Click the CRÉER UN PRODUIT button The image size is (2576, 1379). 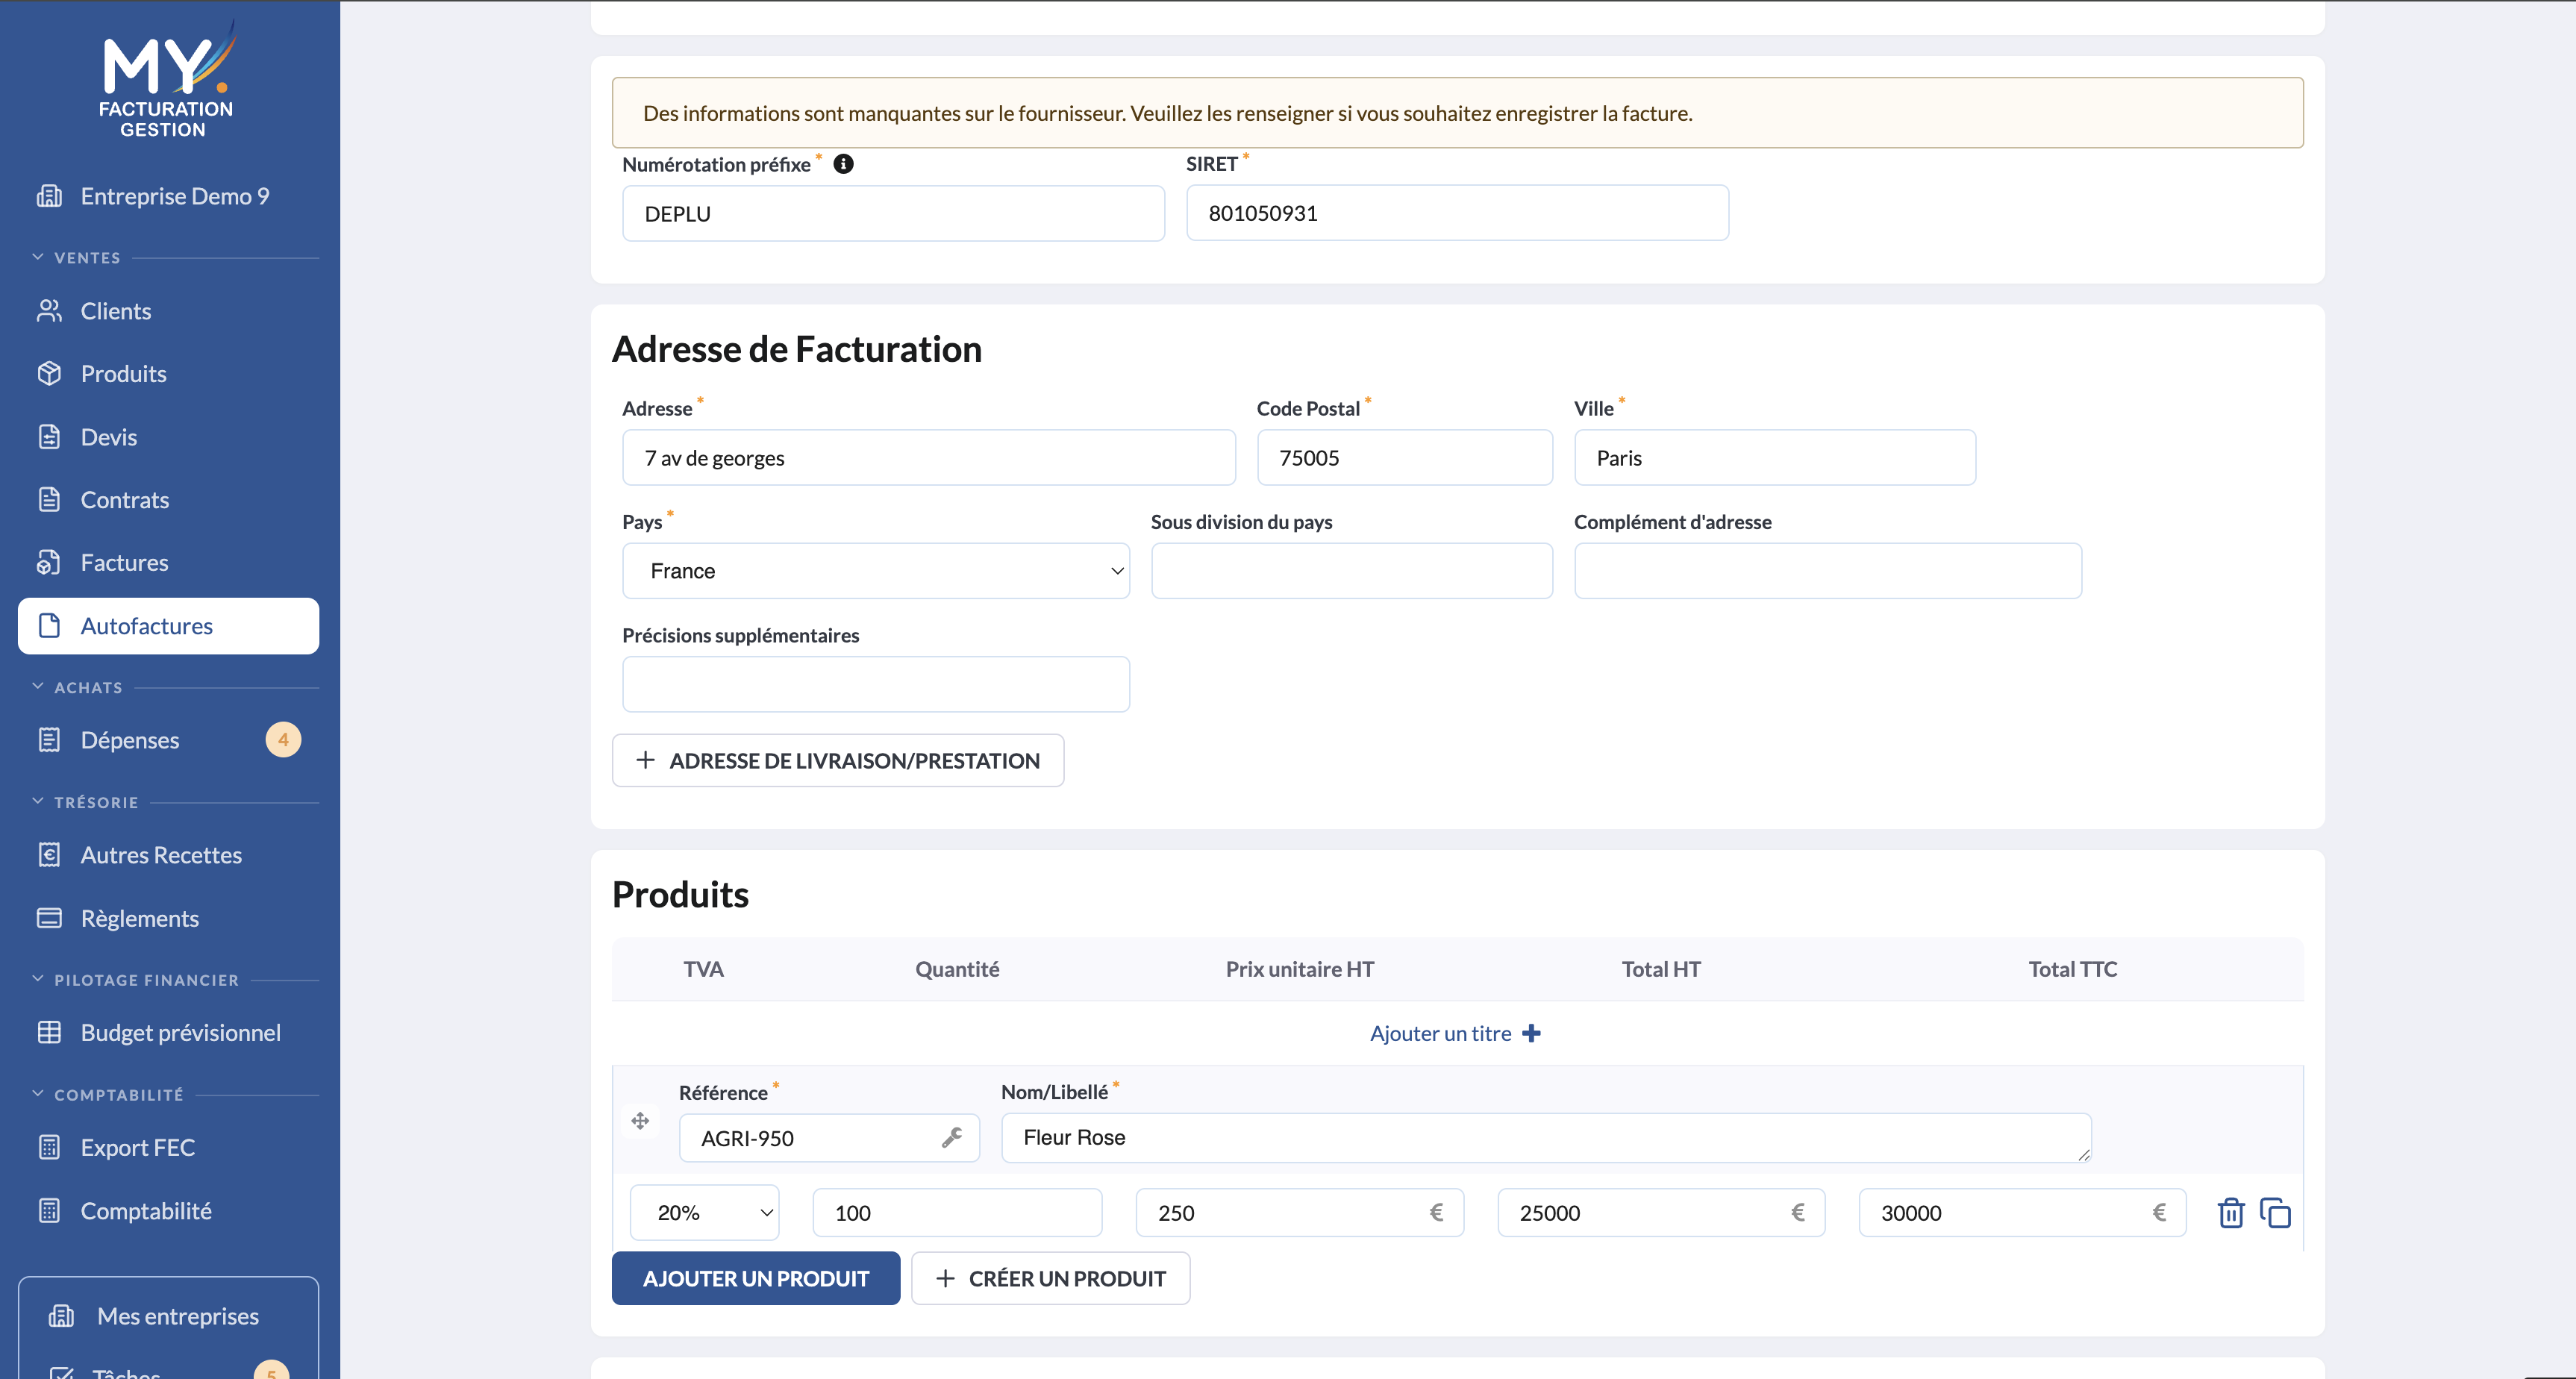[x=1051, y=1279]
